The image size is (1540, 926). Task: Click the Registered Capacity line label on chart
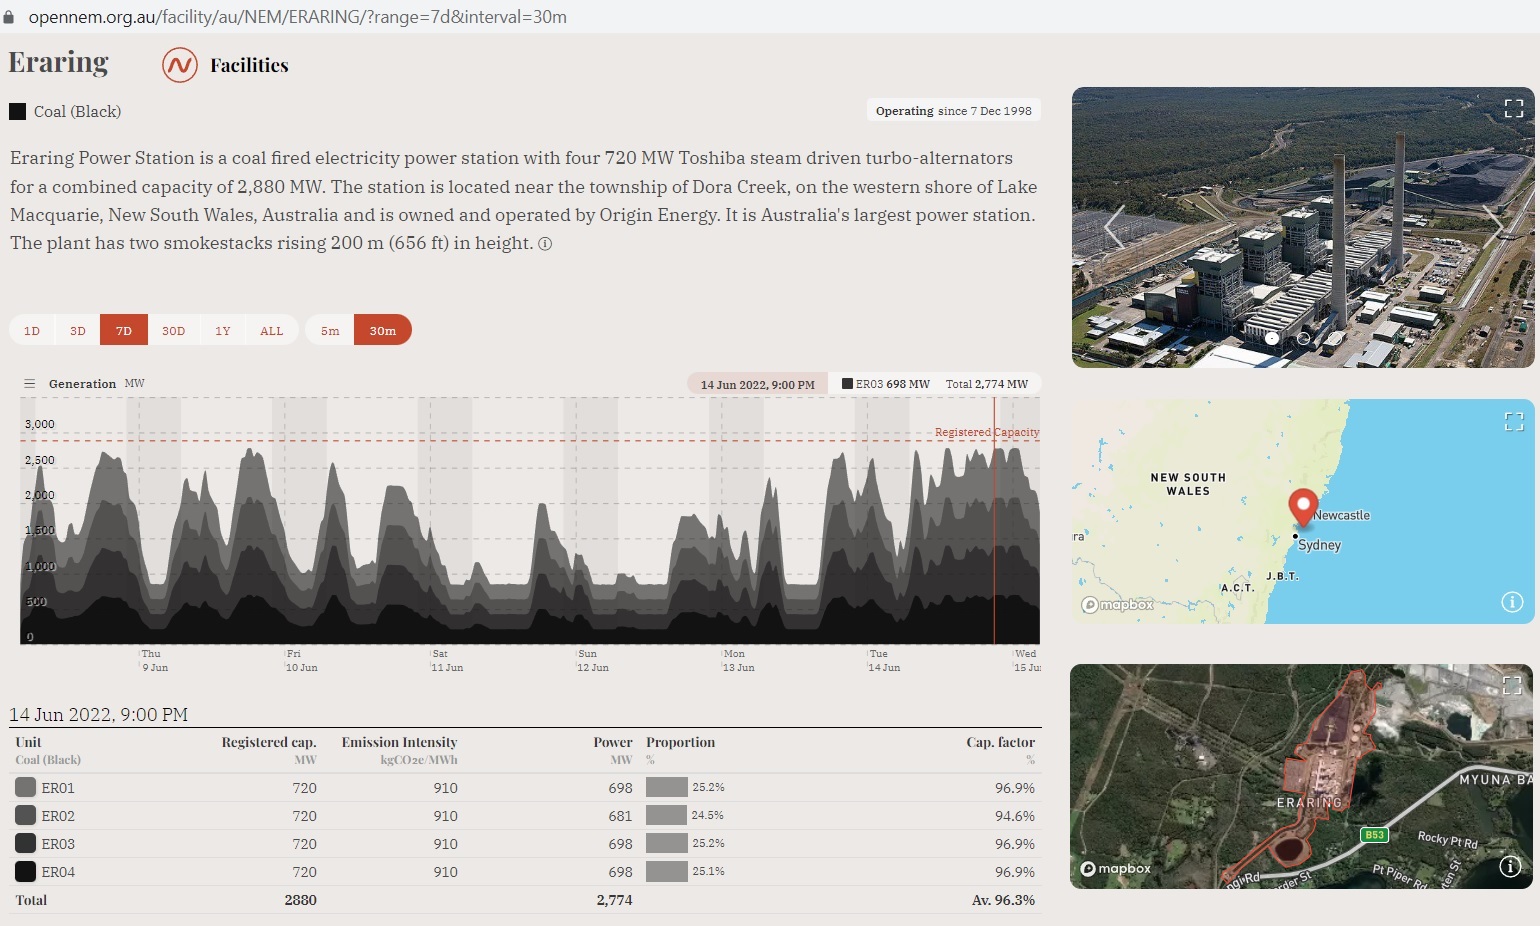pyautogui.click(x=987, y=432)
